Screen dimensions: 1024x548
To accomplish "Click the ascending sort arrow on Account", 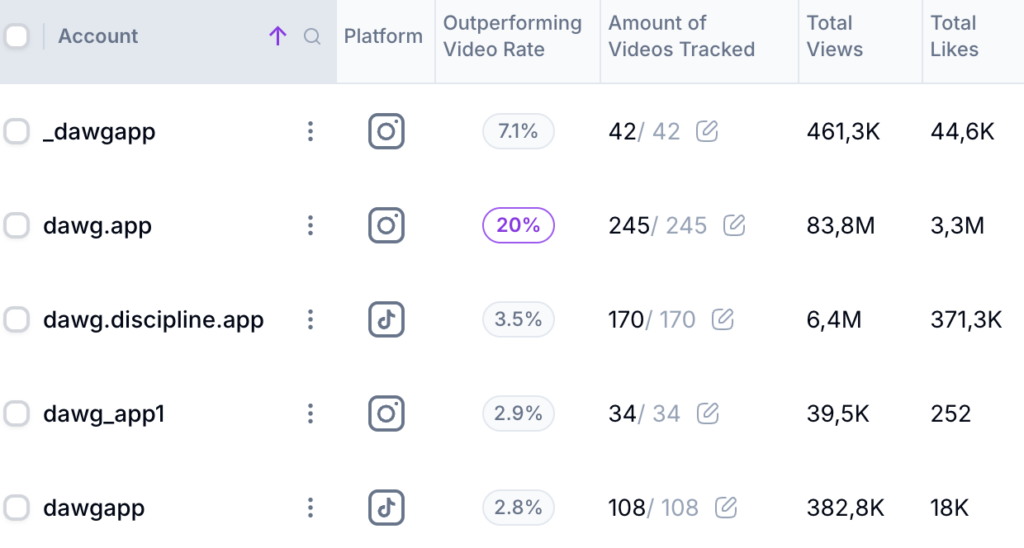I will [x=278, y=37].
